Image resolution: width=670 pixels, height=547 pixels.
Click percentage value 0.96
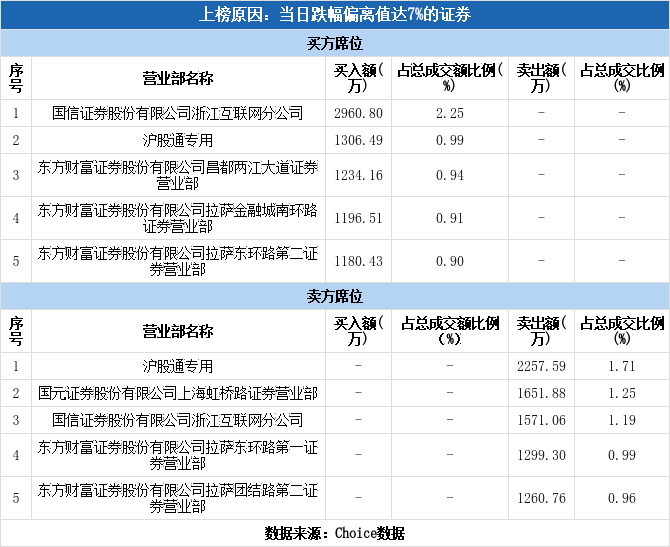click(622, 498)
